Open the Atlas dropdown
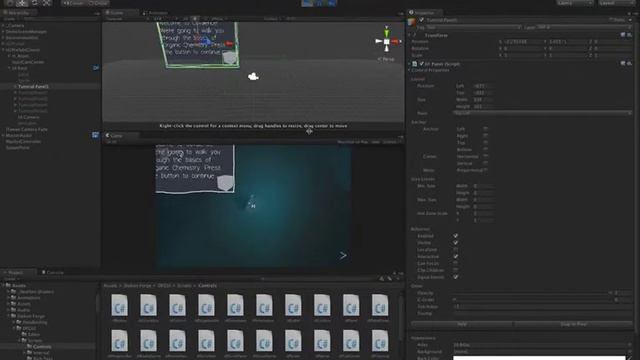 (x=542, y=345)
